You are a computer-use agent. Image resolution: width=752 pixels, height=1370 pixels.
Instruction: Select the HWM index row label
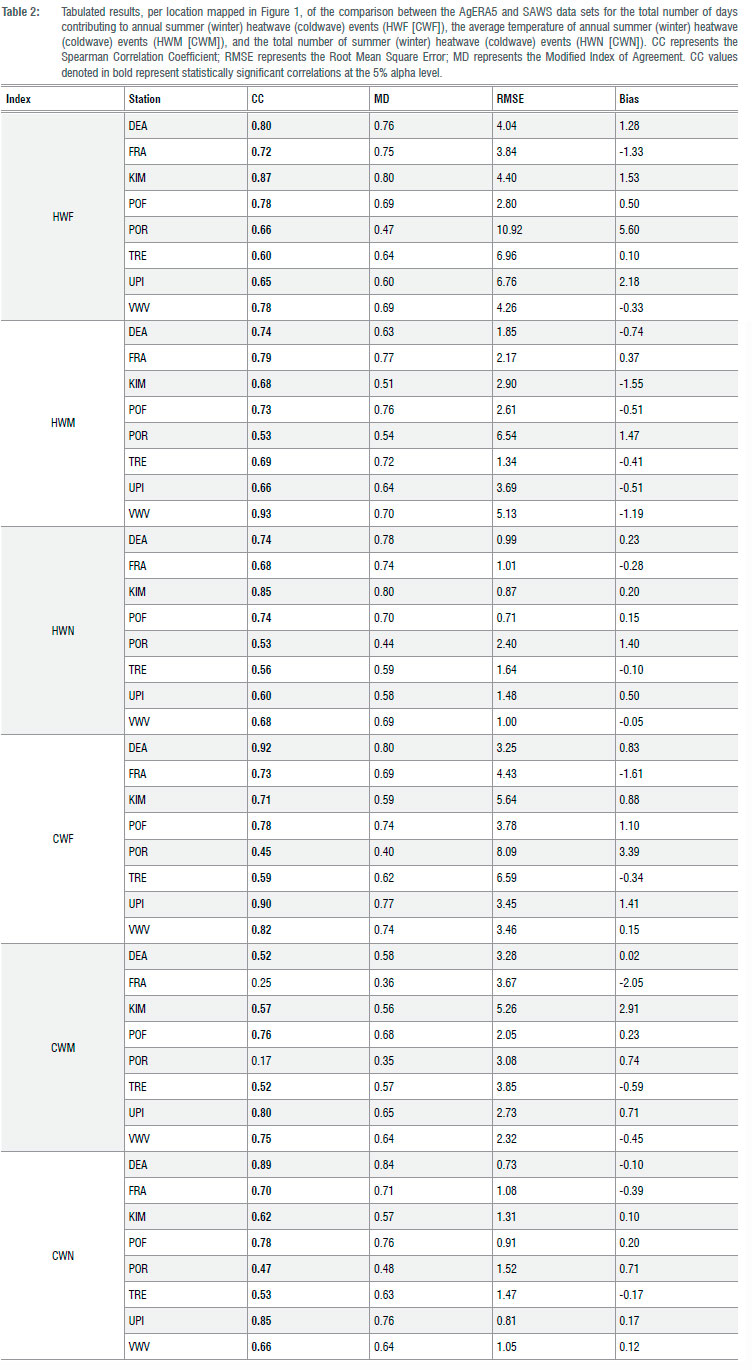(x=62, y=423)
